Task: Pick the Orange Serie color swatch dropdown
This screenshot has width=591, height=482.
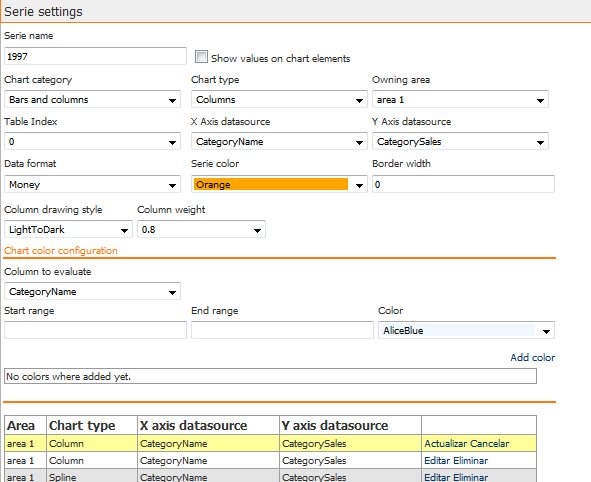Action: [279, 185]
